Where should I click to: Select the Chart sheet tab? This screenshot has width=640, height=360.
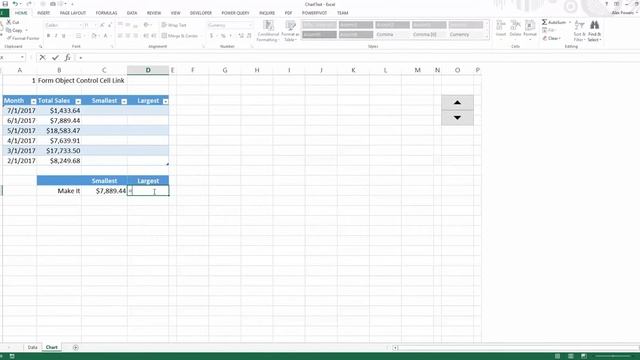pos(51,347)
